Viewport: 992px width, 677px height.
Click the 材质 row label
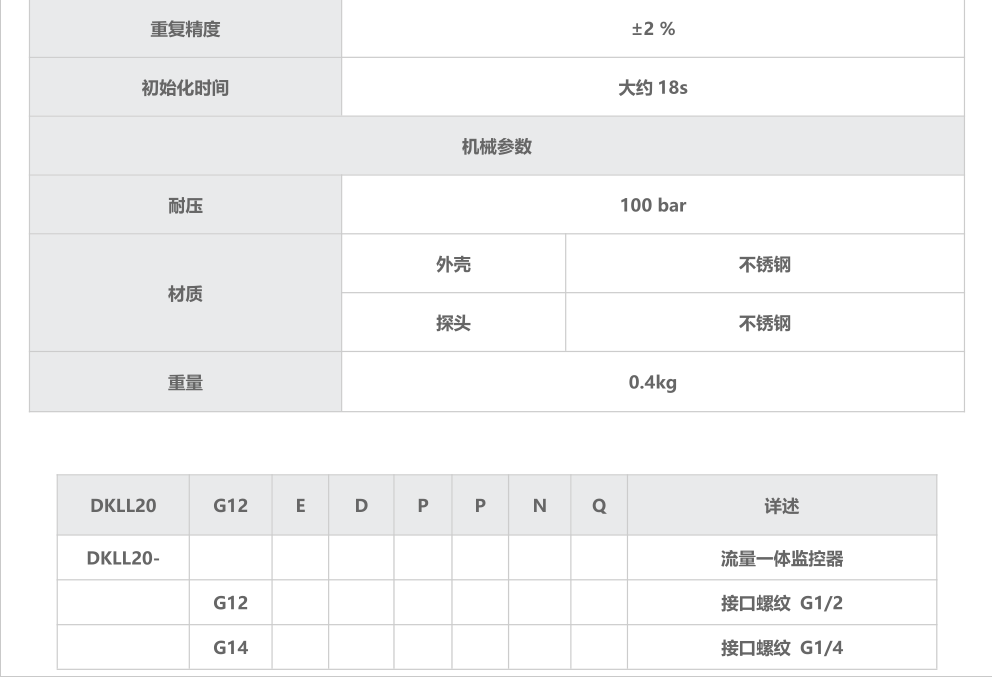click(x=185, y=293)
